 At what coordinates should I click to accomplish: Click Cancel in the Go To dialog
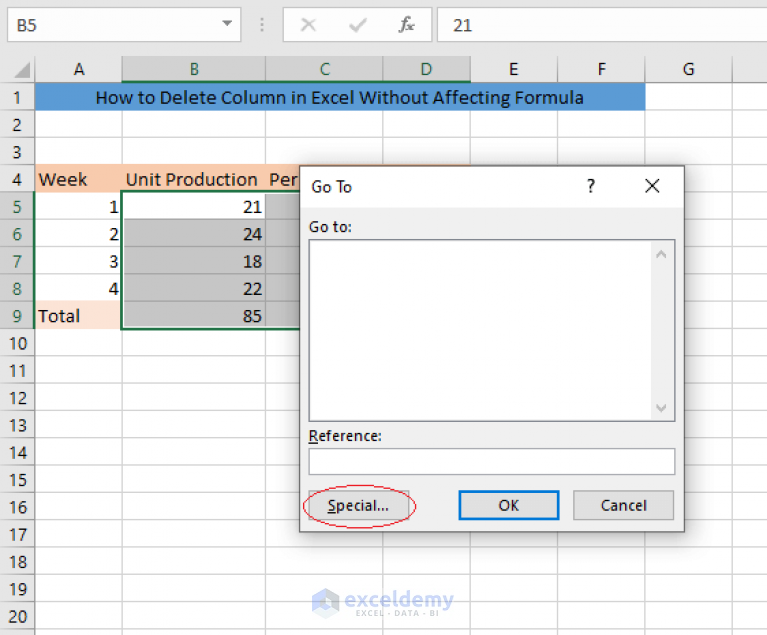[623, 505]
